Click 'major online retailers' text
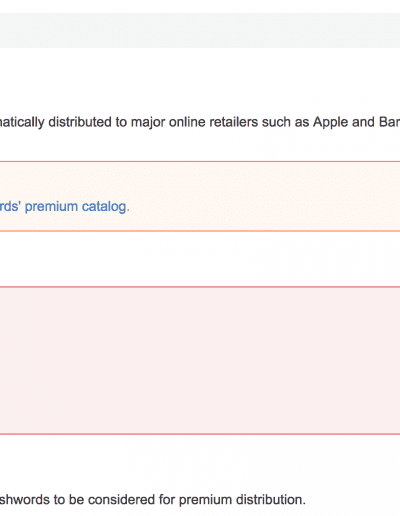The height and width of the screenshot is (516, 400). [x=194, y=122]
